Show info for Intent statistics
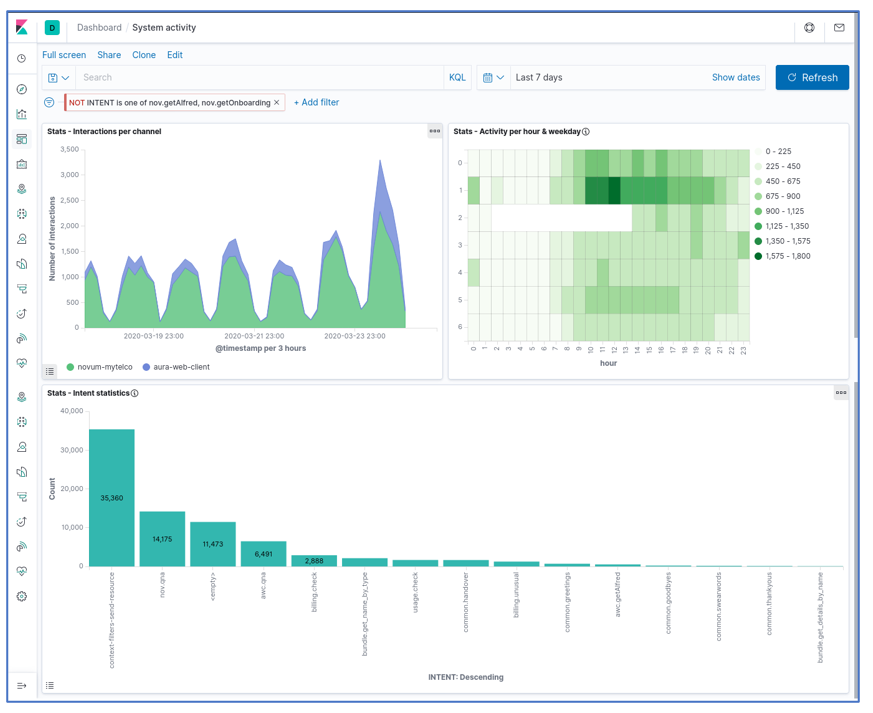 click(134, 394)
